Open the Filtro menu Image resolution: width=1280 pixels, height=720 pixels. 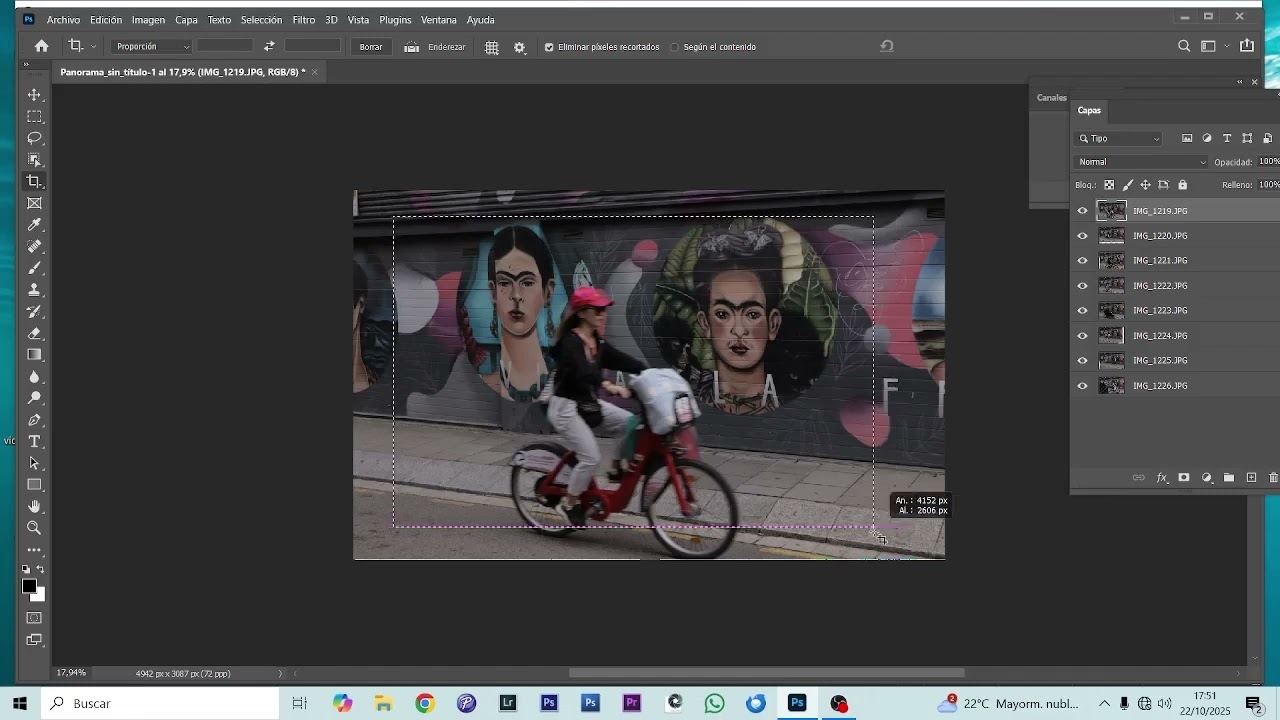click(304, 20)
